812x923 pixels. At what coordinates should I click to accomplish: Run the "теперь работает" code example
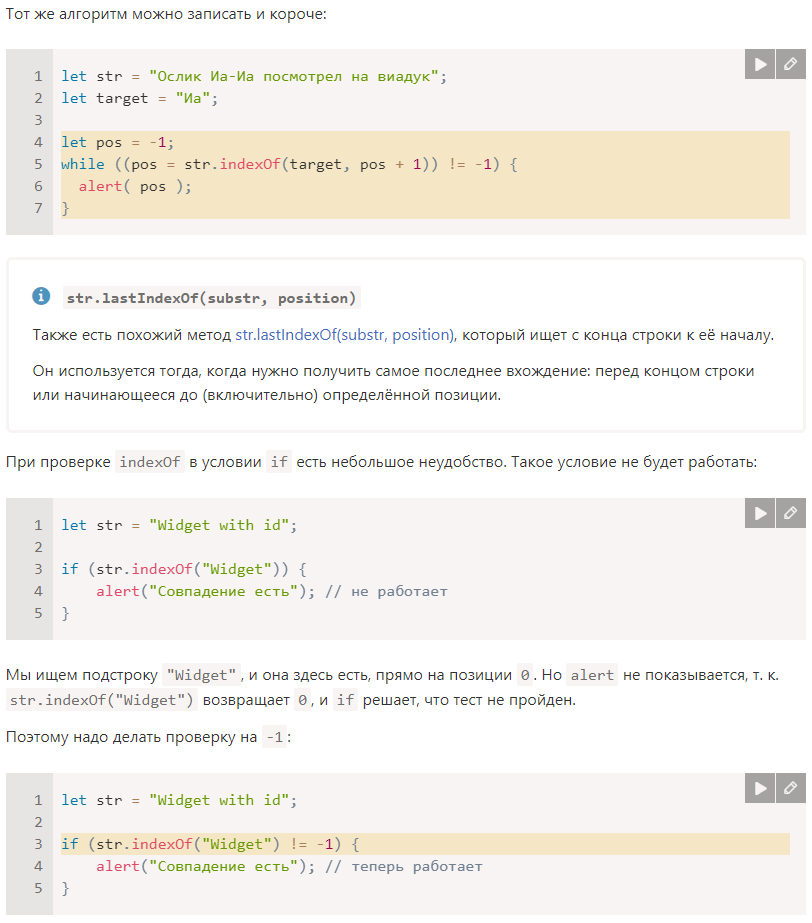(x=760, y=788)
